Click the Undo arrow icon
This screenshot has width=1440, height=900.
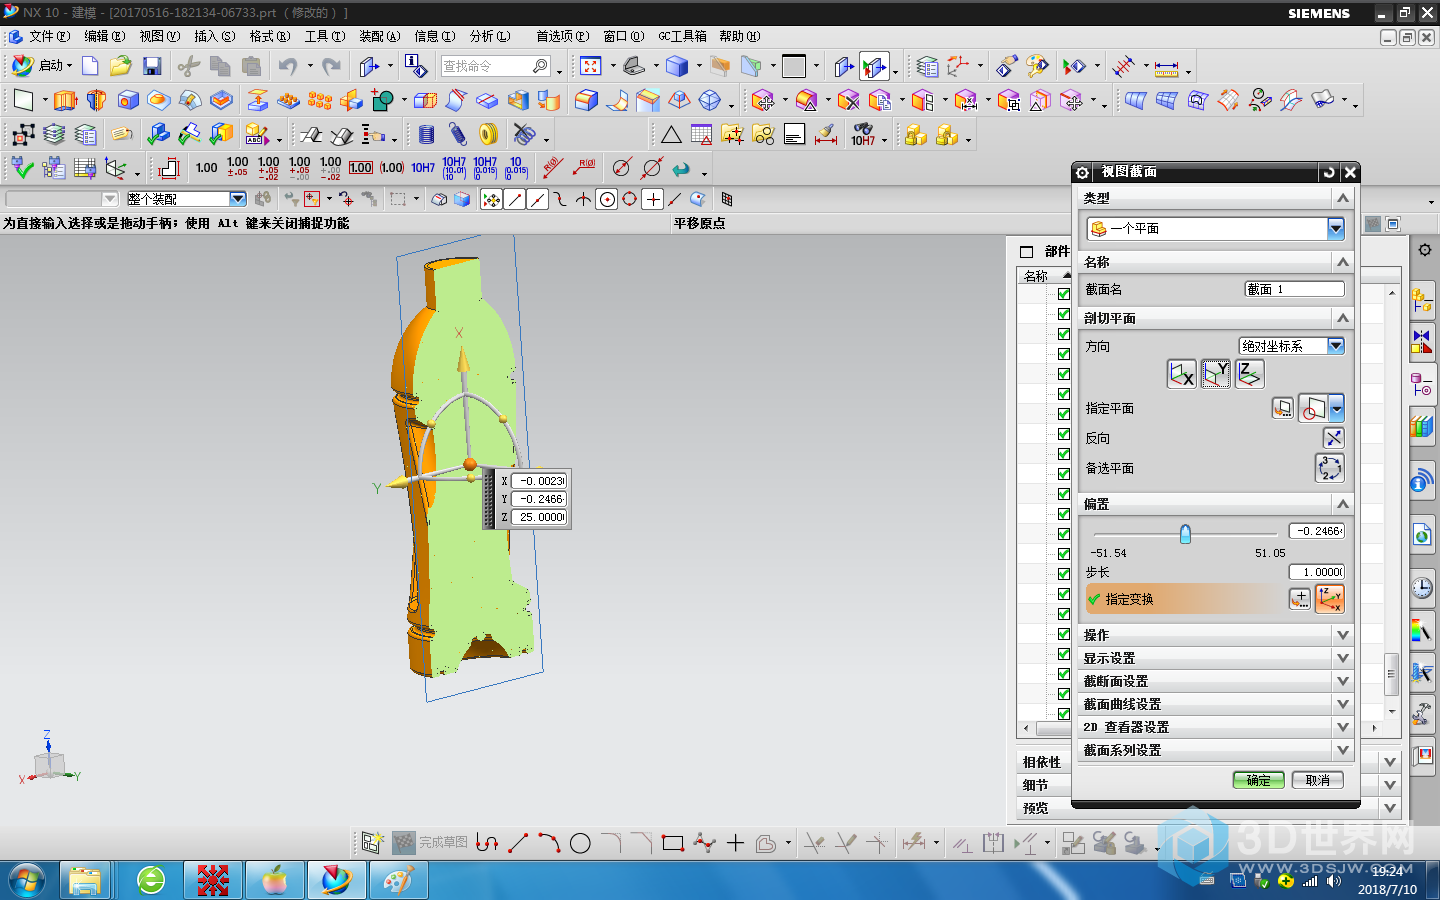[288, 66]
